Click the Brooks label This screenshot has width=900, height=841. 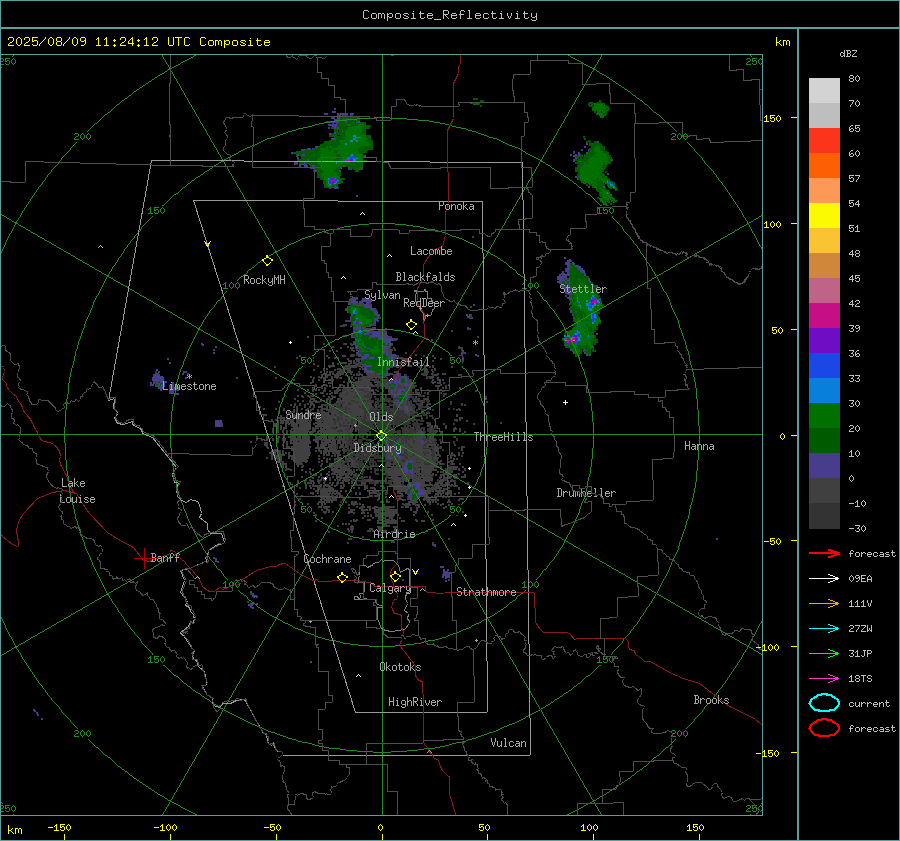711,700
